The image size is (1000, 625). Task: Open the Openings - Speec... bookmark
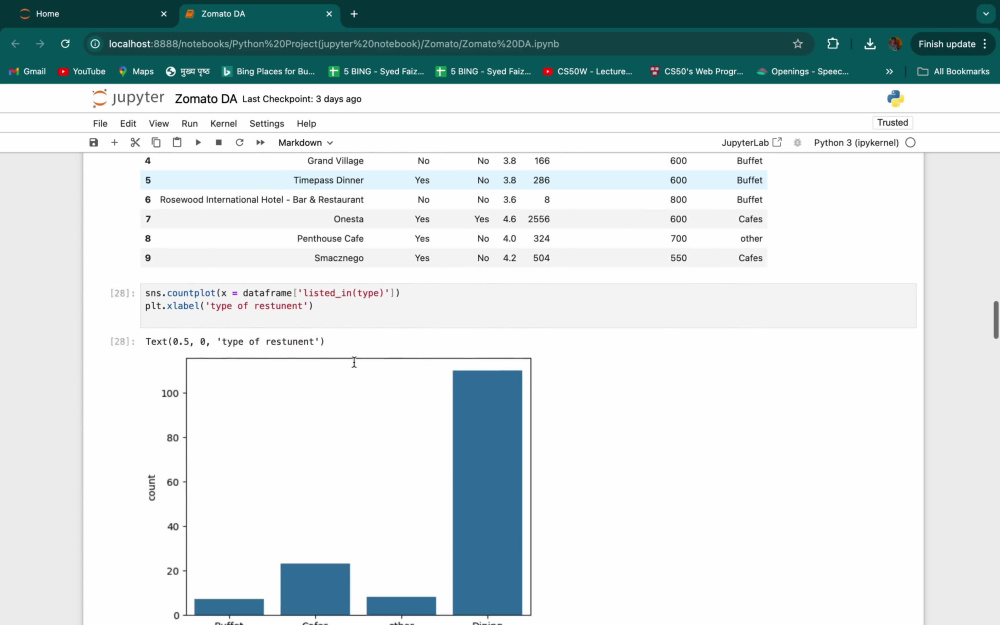[802, 71]
